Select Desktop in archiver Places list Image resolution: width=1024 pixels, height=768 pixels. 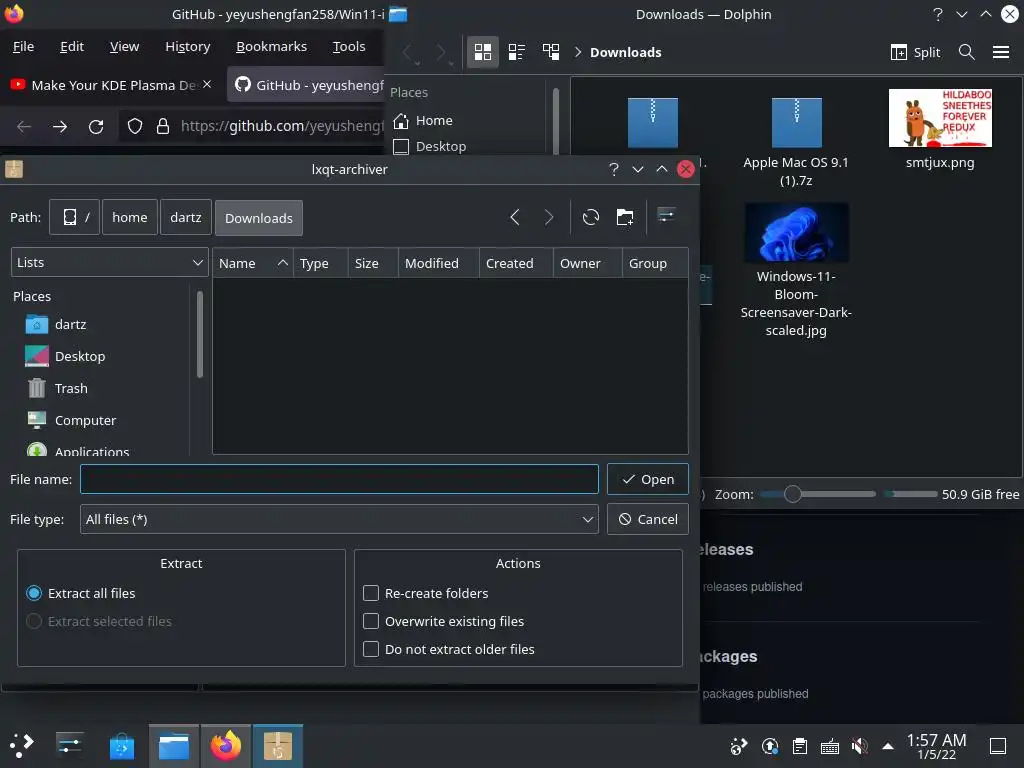pyautogui.click(x=65, y=357)
